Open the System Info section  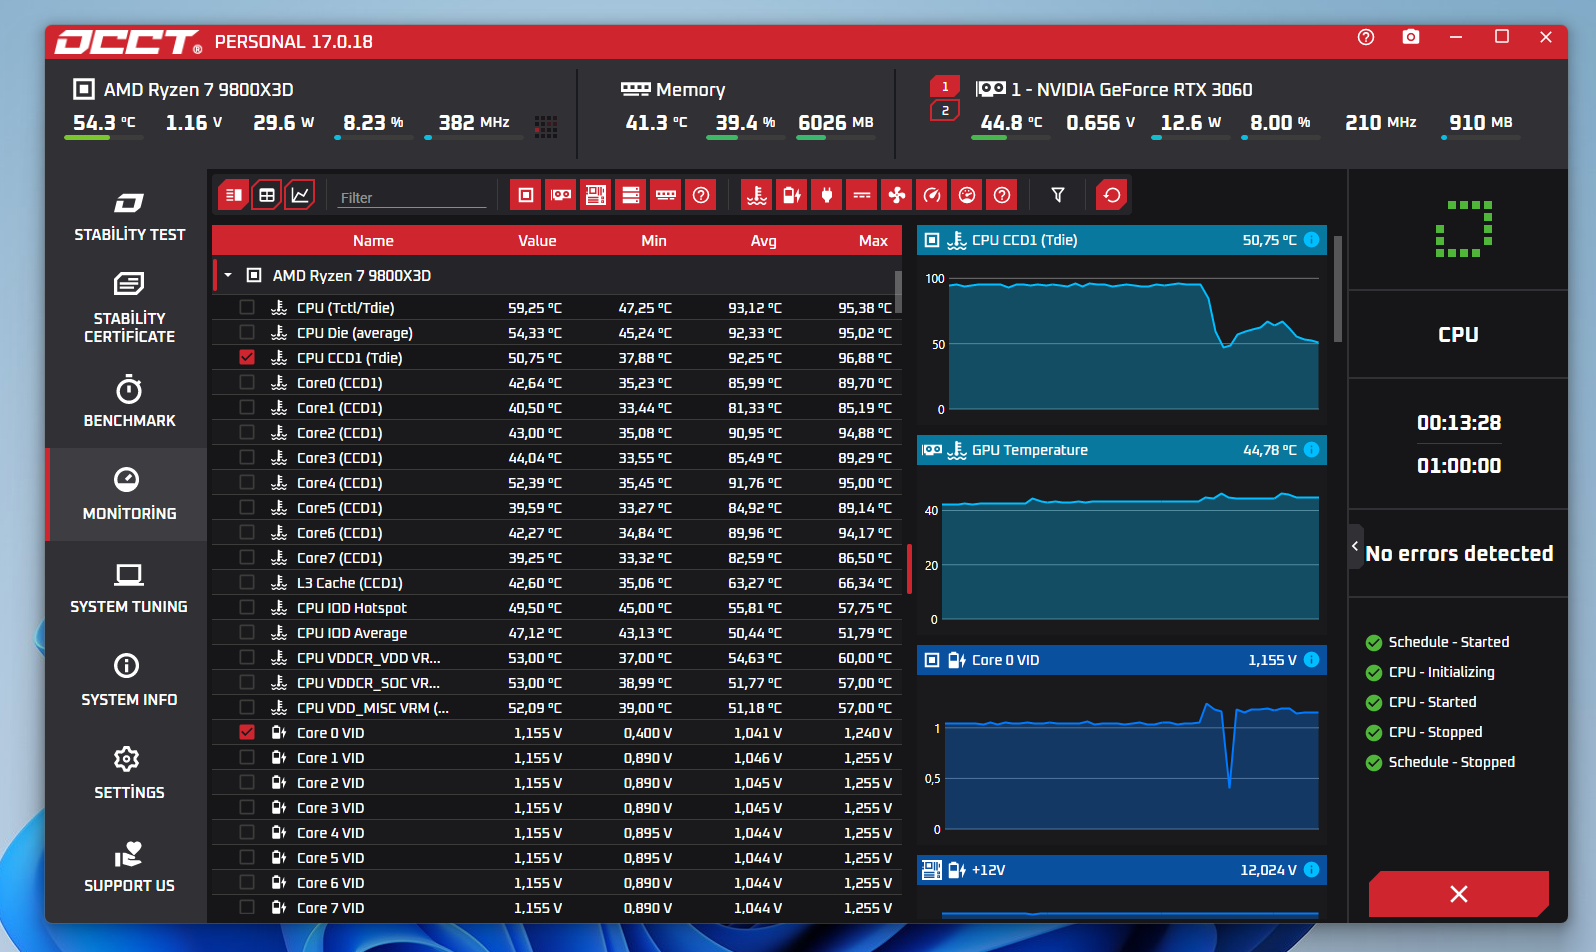pyautogui.click(x=129, y=681)
